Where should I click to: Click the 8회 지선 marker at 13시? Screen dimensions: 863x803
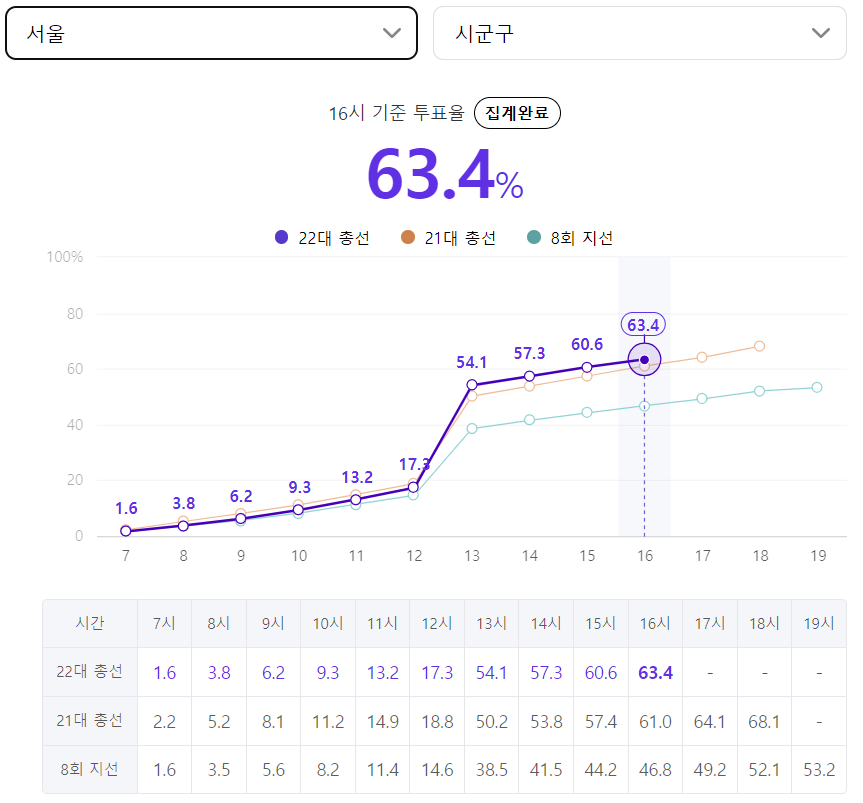click(x=472, y=428)
